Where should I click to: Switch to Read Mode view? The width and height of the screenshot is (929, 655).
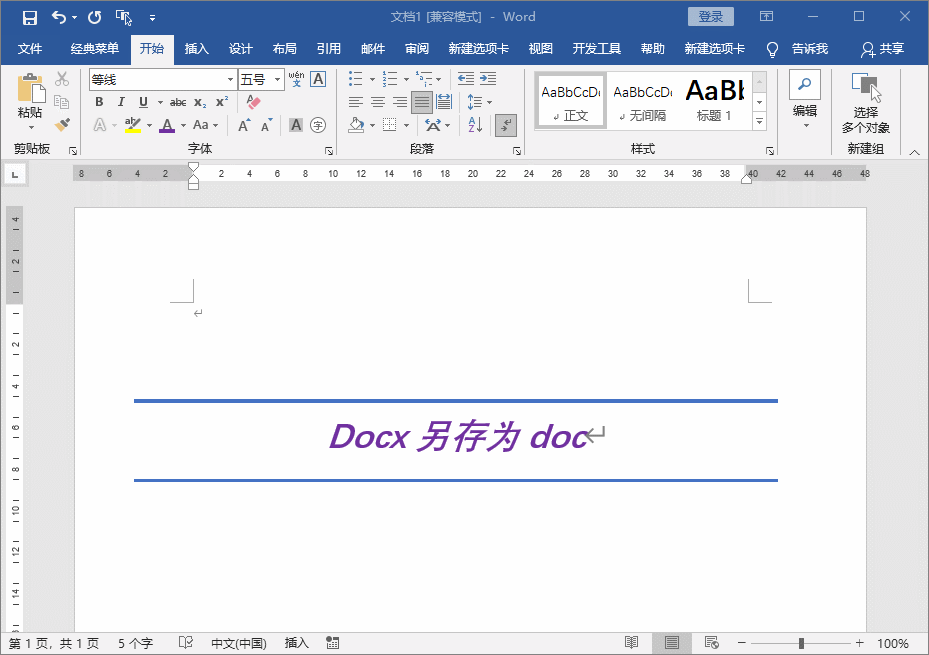pyautogui.click(x=631, y=643)
